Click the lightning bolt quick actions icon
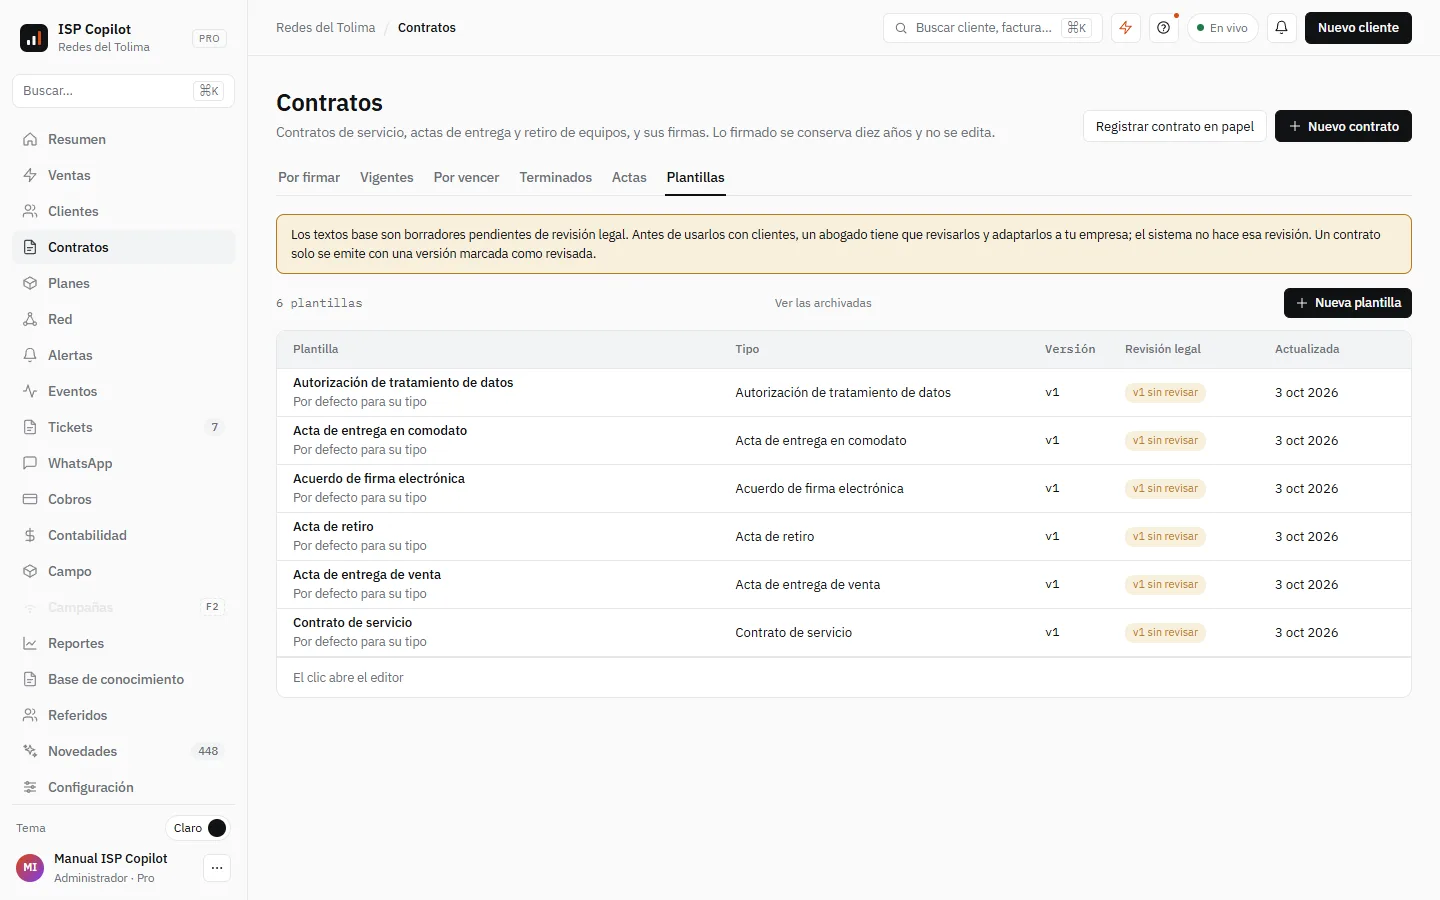The width and height of the screenshot is (1440, 900). (x=1126, y=28)
